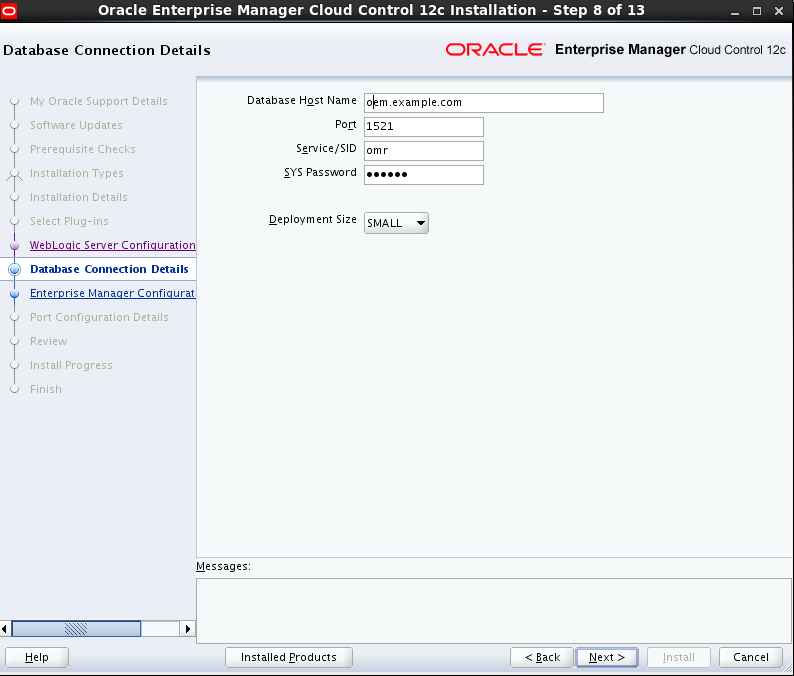The width and height of the screenshot is (794, 676).
Task: Click the disabled Install button
Action: click(679, 657)
